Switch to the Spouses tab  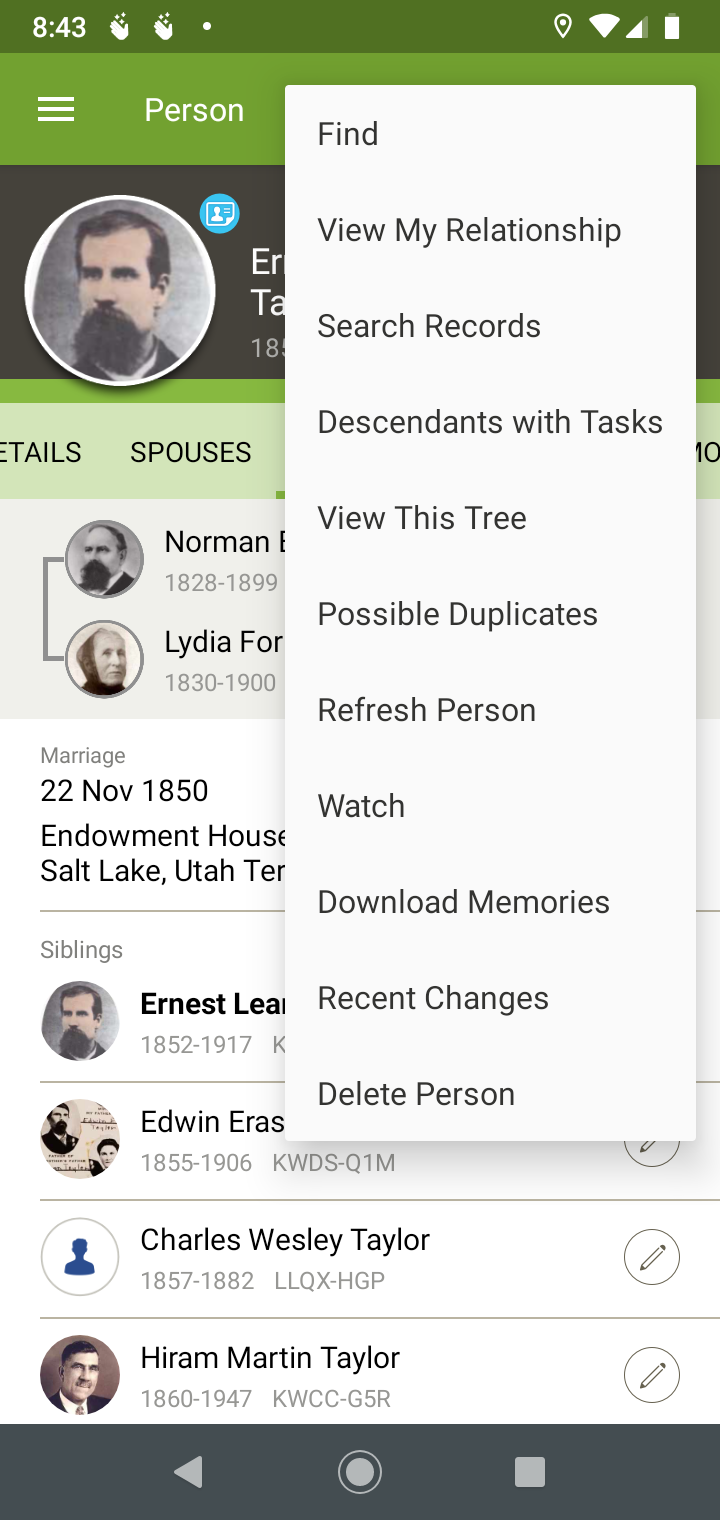click(191, 452)
